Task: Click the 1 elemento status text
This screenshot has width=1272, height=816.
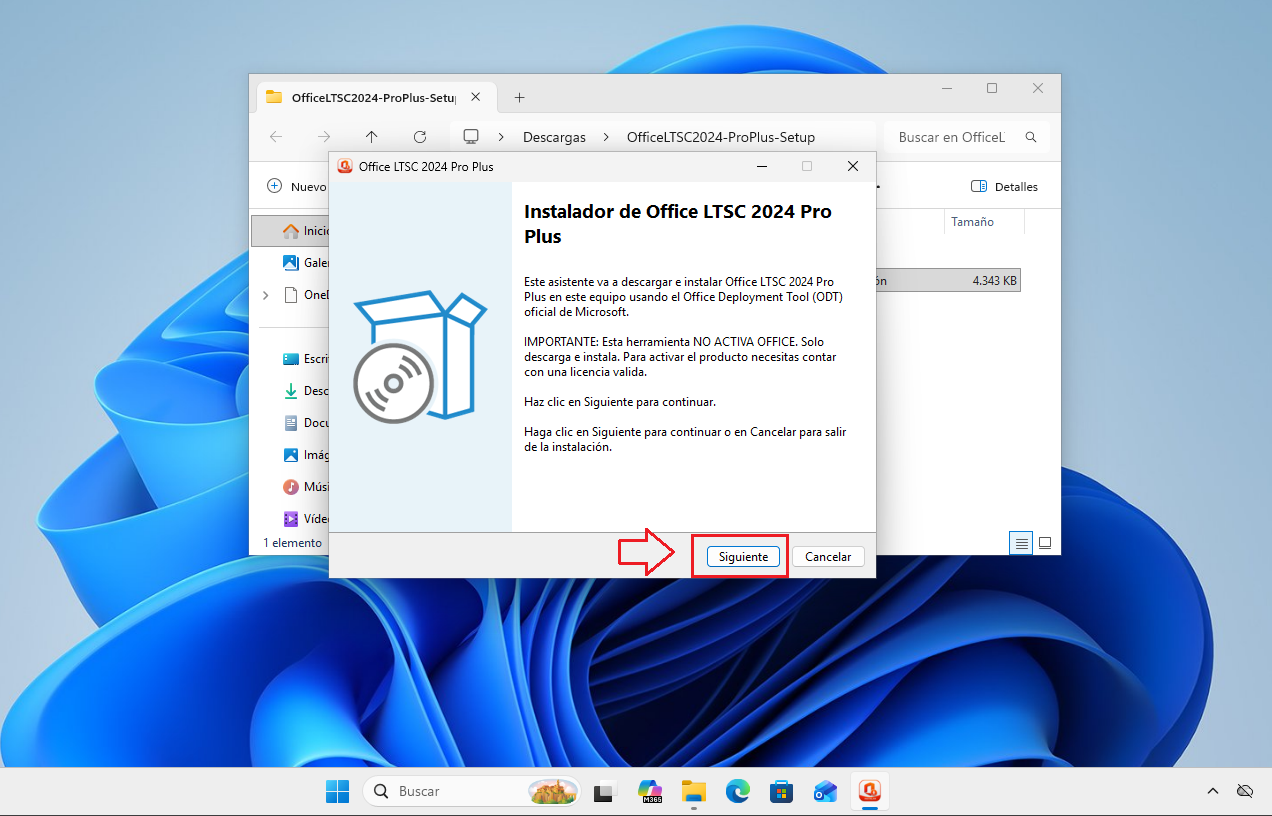Action: (x=292, y=543)
